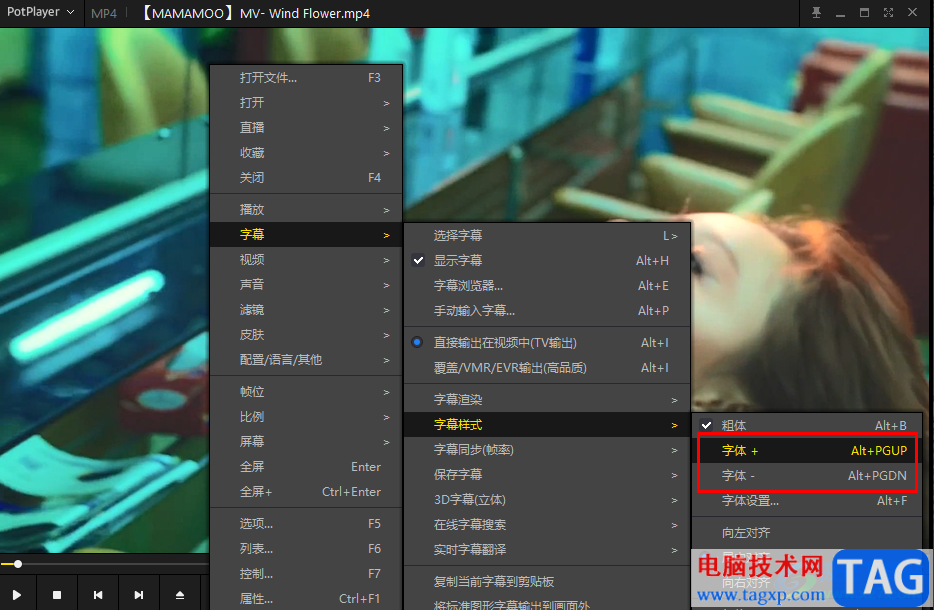Expand the 收藏 submenu
This screenshot has width=934, height=610.
(x=306, y=152)
